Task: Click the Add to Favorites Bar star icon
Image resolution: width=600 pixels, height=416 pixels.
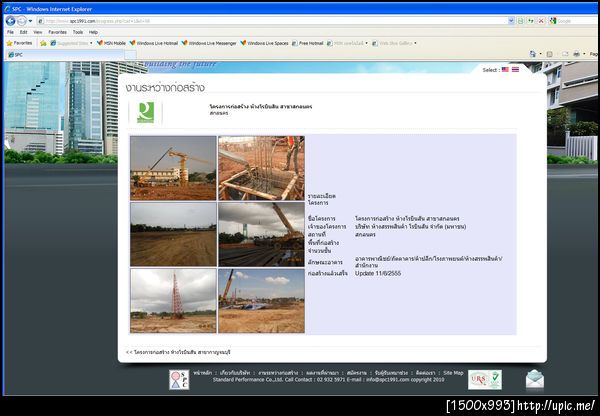Action: (43, 43)
